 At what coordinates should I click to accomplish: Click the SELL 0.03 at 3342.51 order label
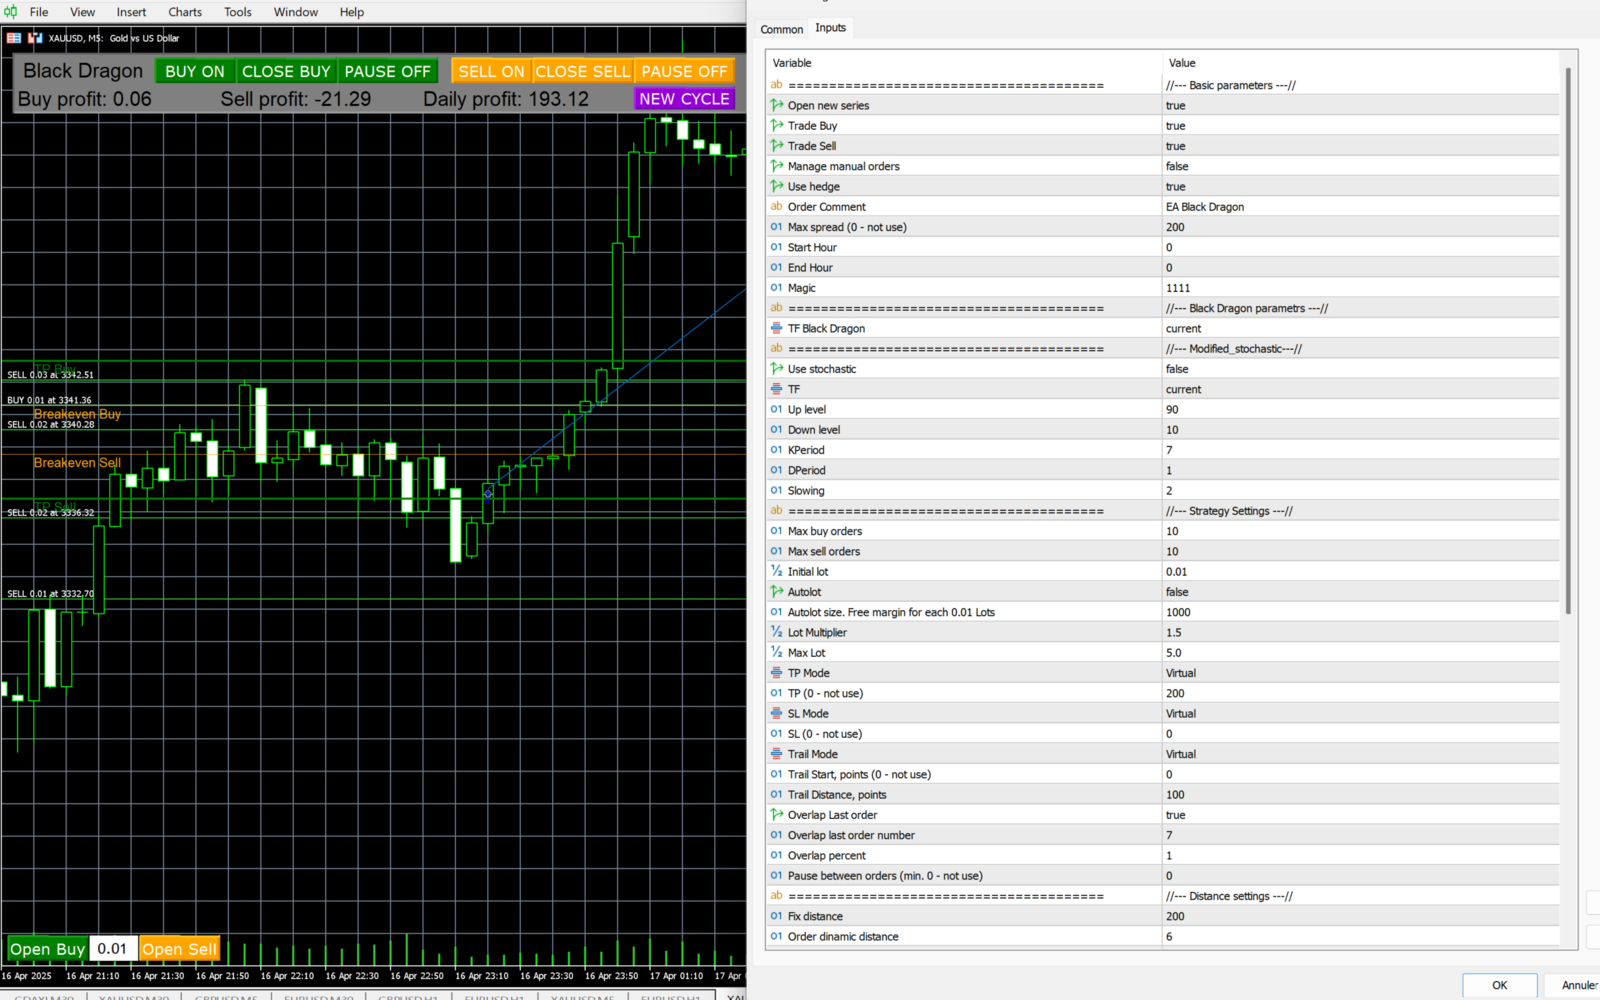click(x=50, y=375)
